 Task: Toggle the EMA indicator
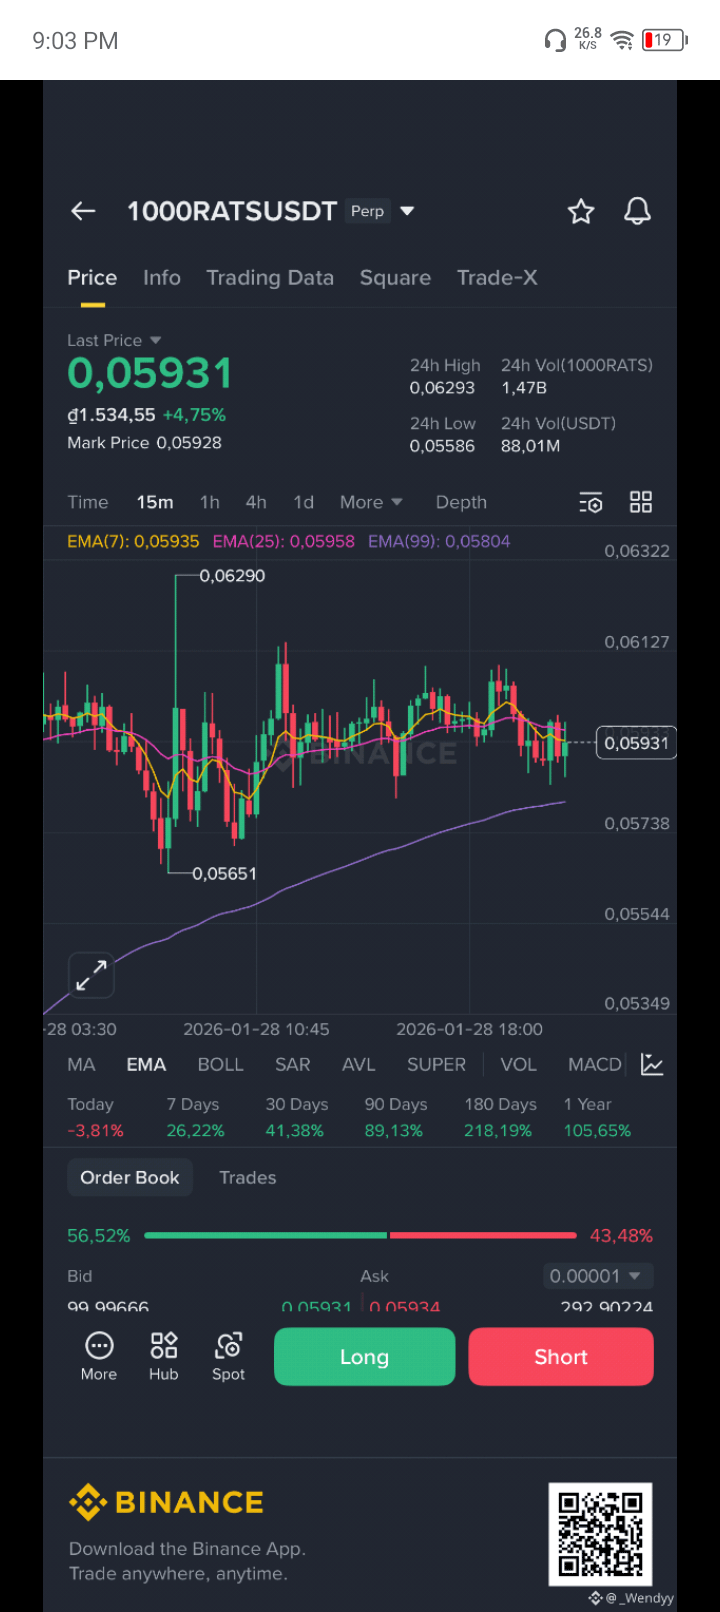146,1065
